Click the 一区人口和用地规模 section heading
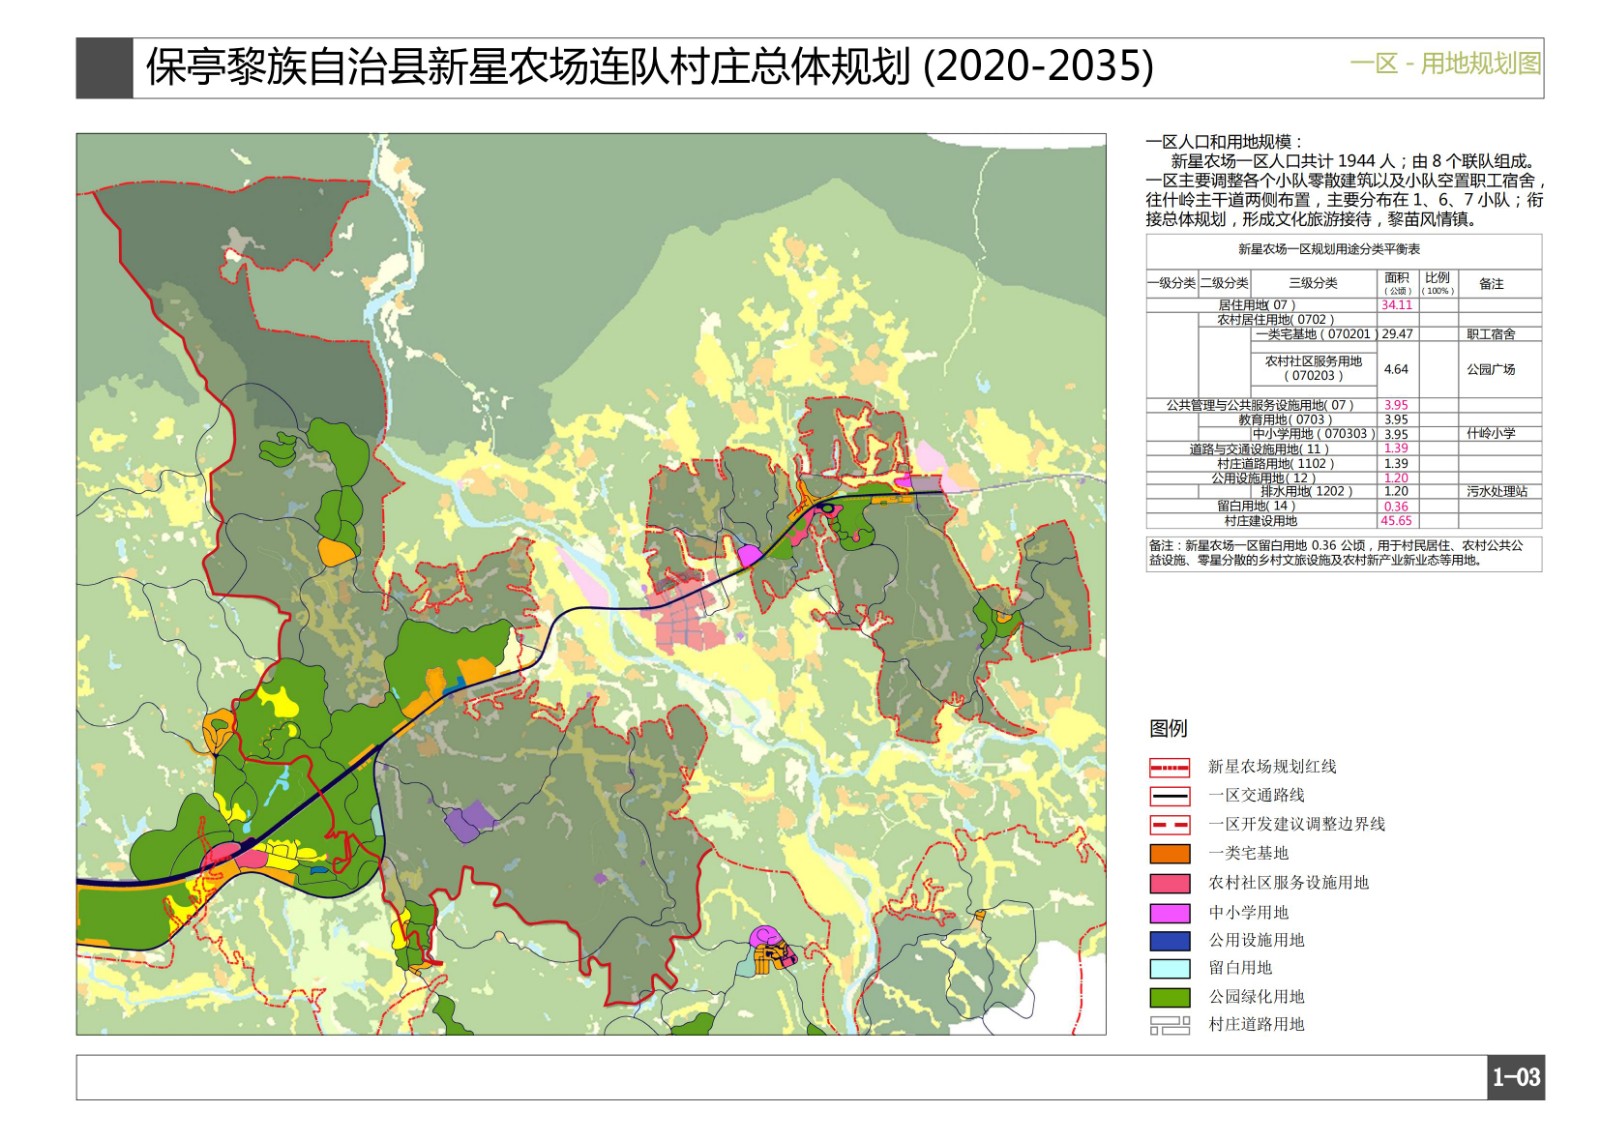The height and width of the screenshot is (1131, 1600). (1224, 142)
